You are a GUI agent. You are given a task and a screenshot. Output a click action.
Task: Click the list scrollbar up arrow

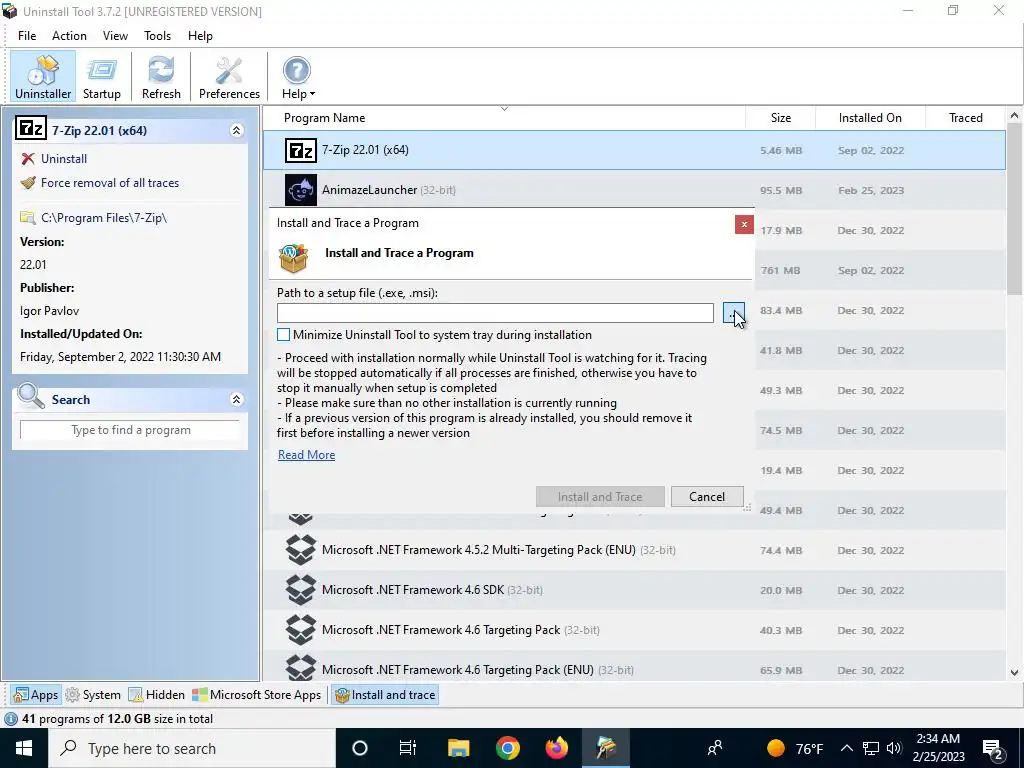1014,116
